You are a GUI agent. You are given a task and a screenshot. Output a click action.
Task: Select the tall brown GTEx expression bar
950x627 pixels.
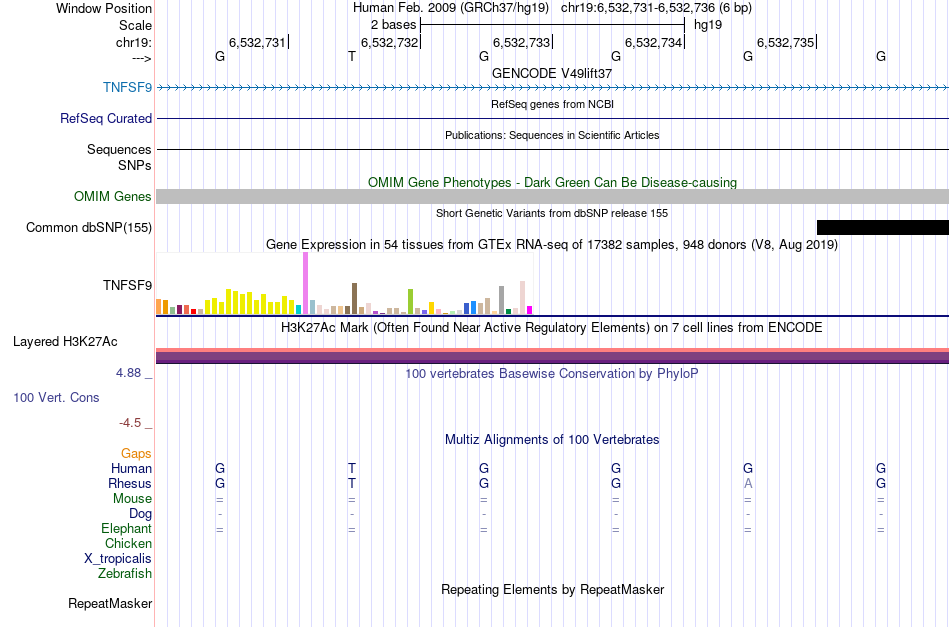pyautogui.click(x=354, y=299)
